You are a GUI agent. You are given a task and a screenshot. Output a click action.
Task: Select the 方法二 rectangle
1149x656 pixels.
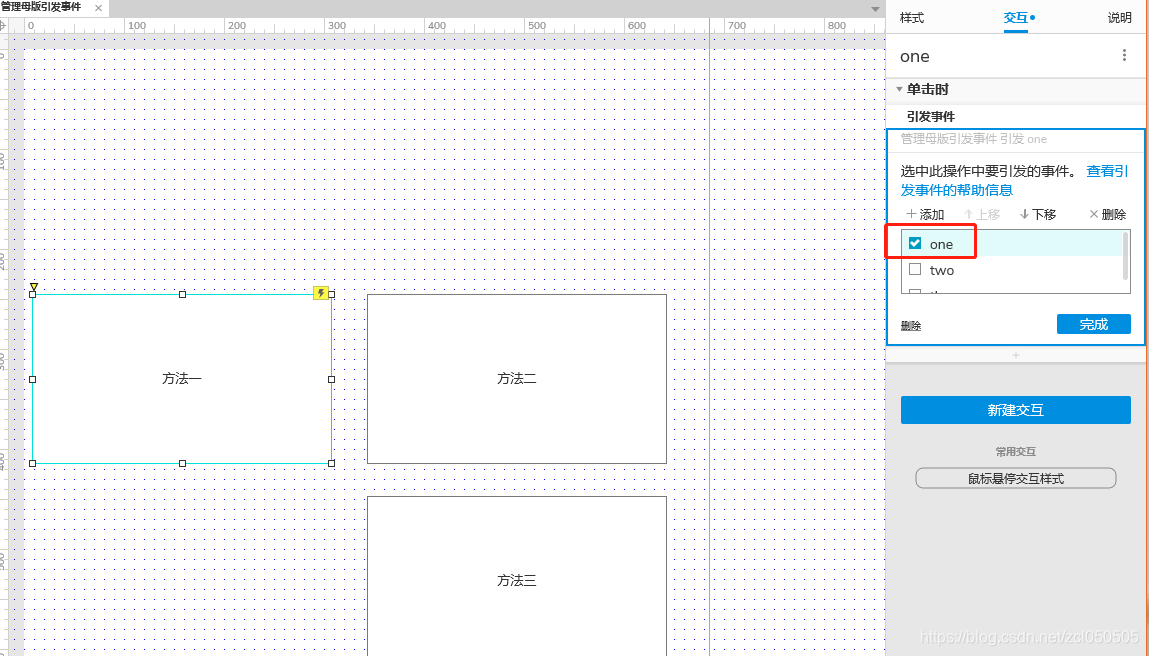pos(517,379)
